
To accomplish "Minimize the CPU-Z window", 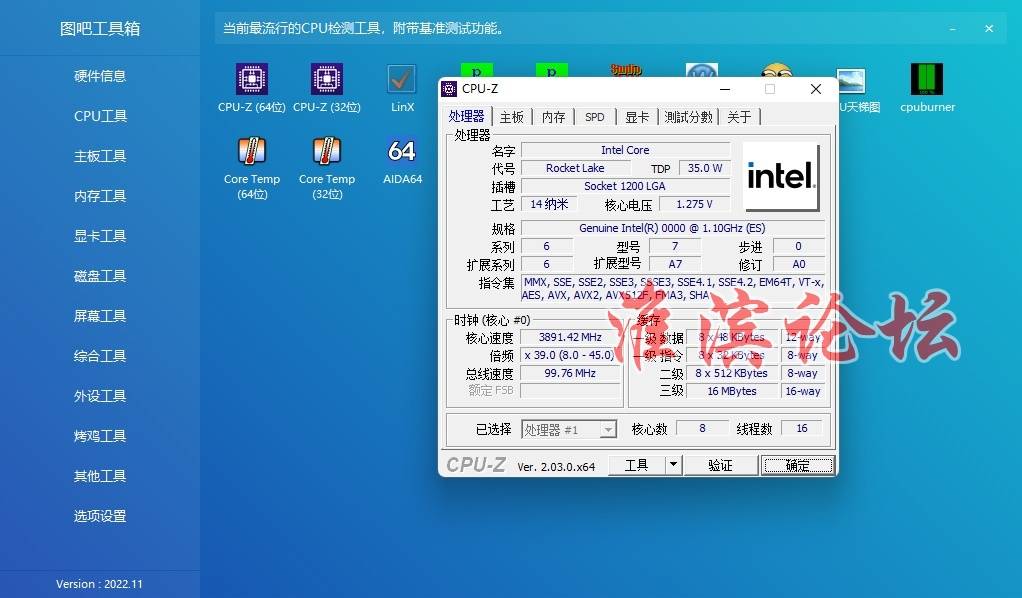I will 725,89.
